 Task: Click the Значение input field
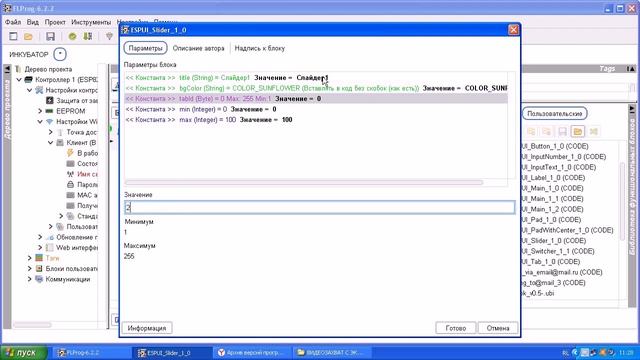pyautogui.click(x=320, y=207)
